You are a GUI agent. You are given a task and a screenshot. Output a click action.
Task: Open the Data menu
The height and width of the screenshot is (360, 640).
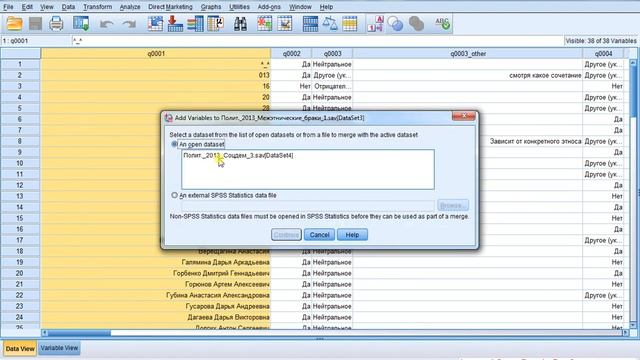point(69,7)
